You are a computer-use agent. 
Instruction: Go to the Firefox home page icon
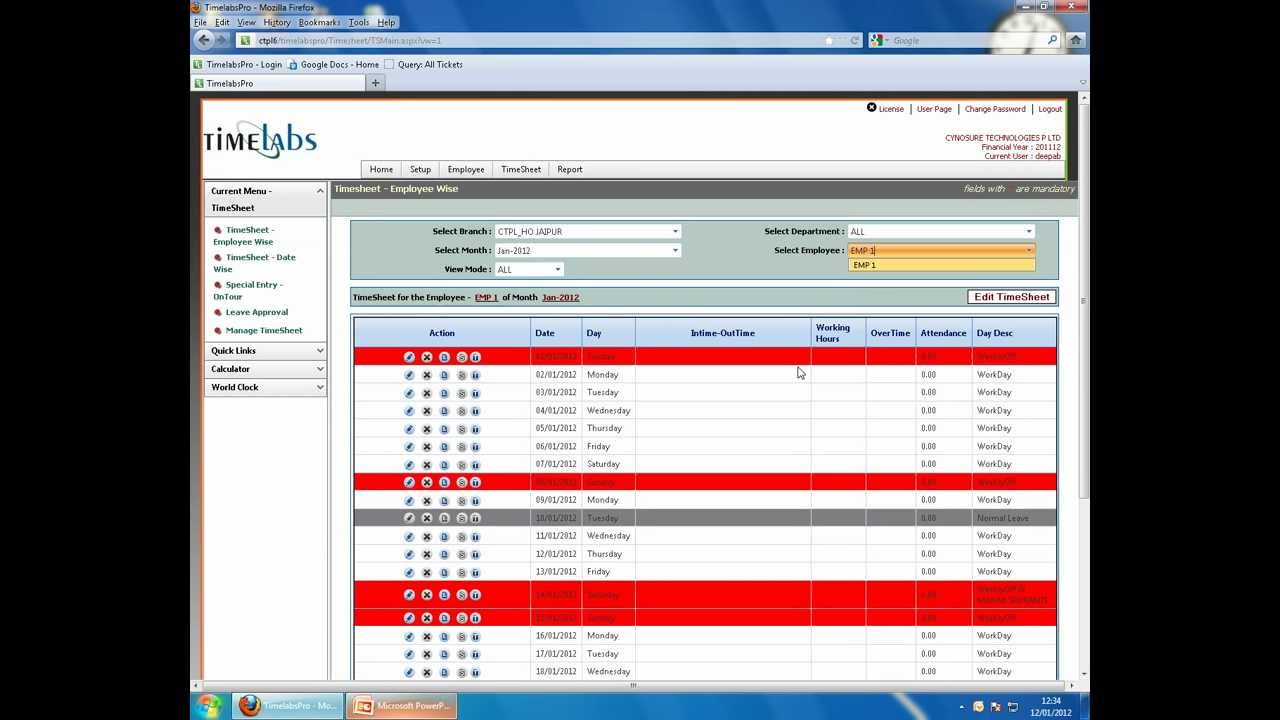(x=1075, y=40)
